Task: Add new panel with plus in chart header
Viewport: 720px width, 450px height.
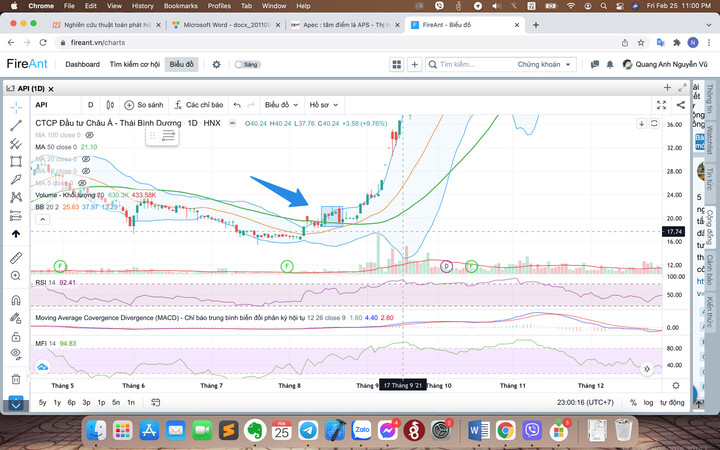Action: tap(667, 88)
